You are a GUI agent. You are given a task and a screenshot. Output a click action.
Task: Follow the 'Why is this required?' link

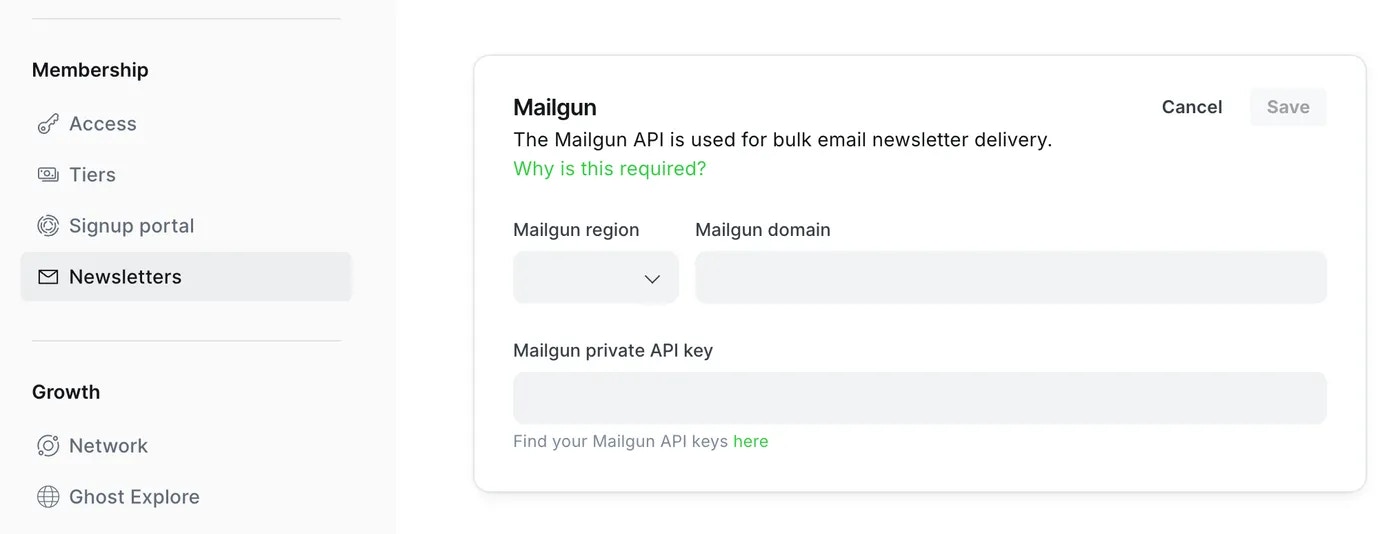click(610, 169)
